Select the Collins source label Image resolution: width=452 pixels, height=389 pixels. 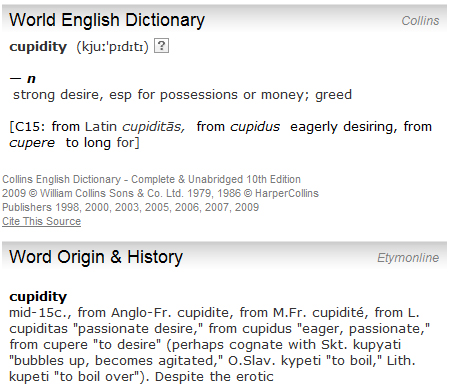click(x=420, y=21)
